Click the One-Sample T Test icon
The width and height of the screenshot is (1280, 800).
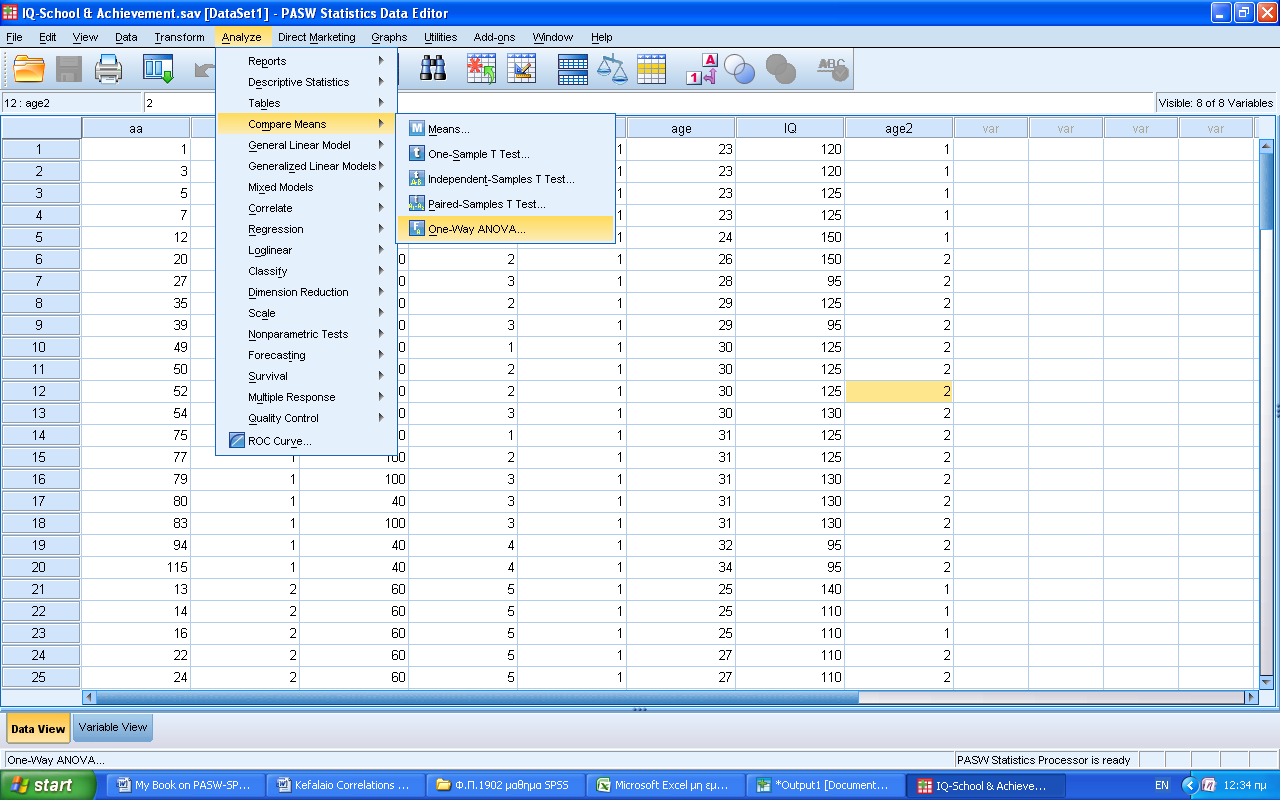417,154
